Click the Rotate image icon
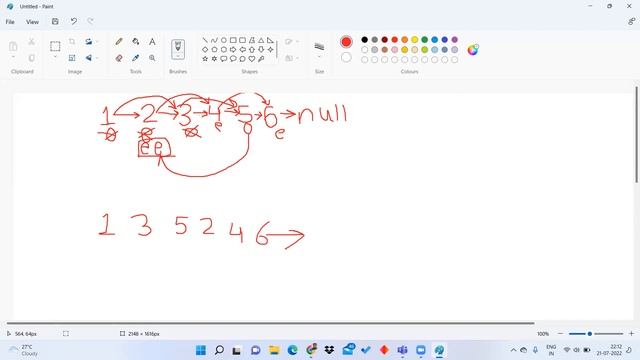Screen dimensions: 640x360 click(89, 42)
